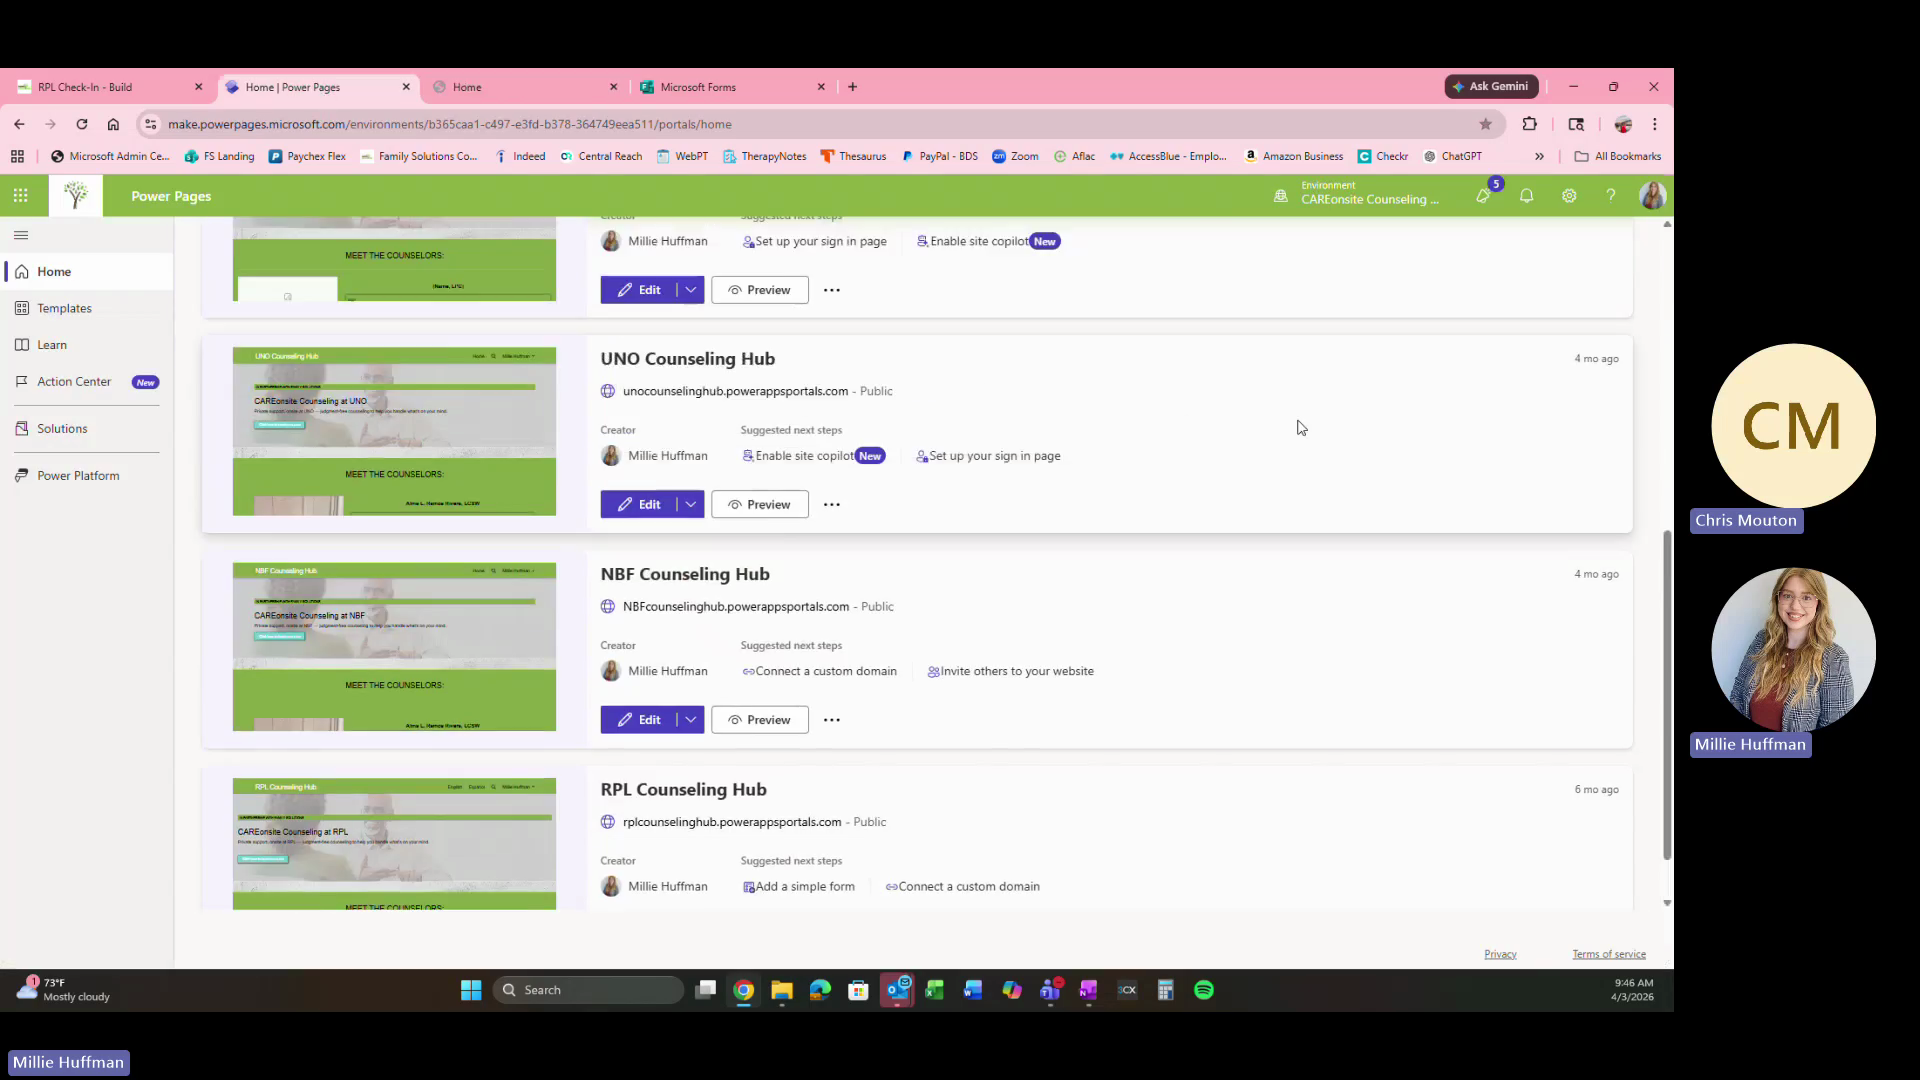This screenshot has width=1920, height=1080.
Task: Edit the NBF Counseling Hub site
Action: click(x=639, y=720)
